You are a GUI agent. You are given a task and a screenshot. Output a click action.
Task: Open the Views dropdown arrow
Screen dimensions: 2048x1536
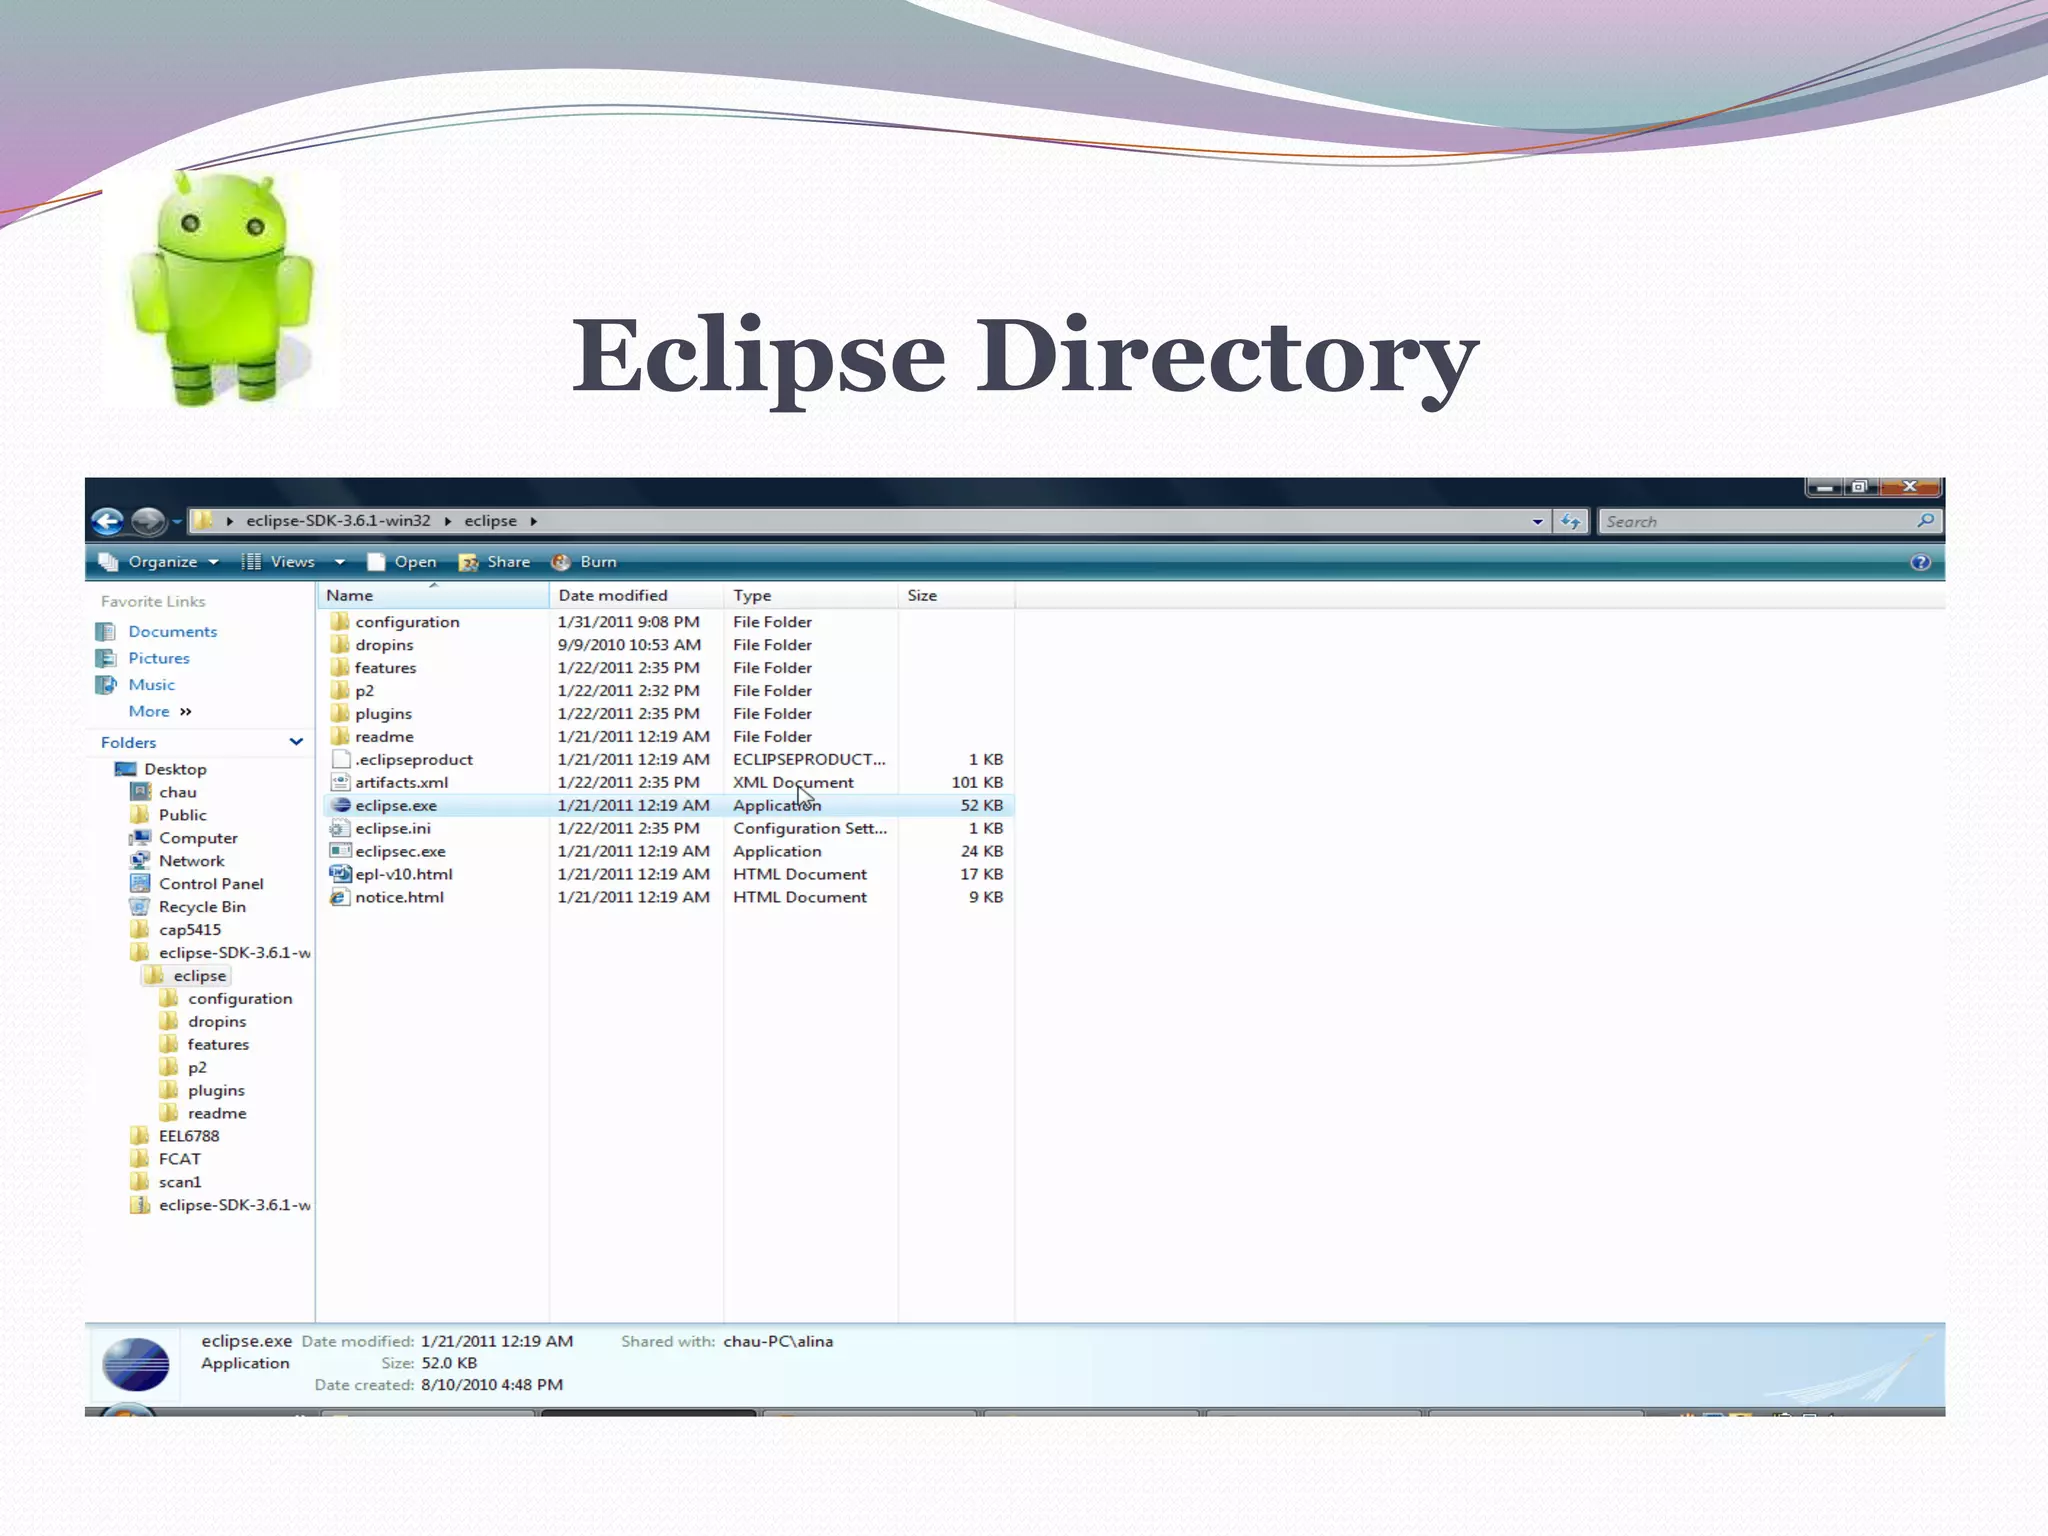[340, 562]
